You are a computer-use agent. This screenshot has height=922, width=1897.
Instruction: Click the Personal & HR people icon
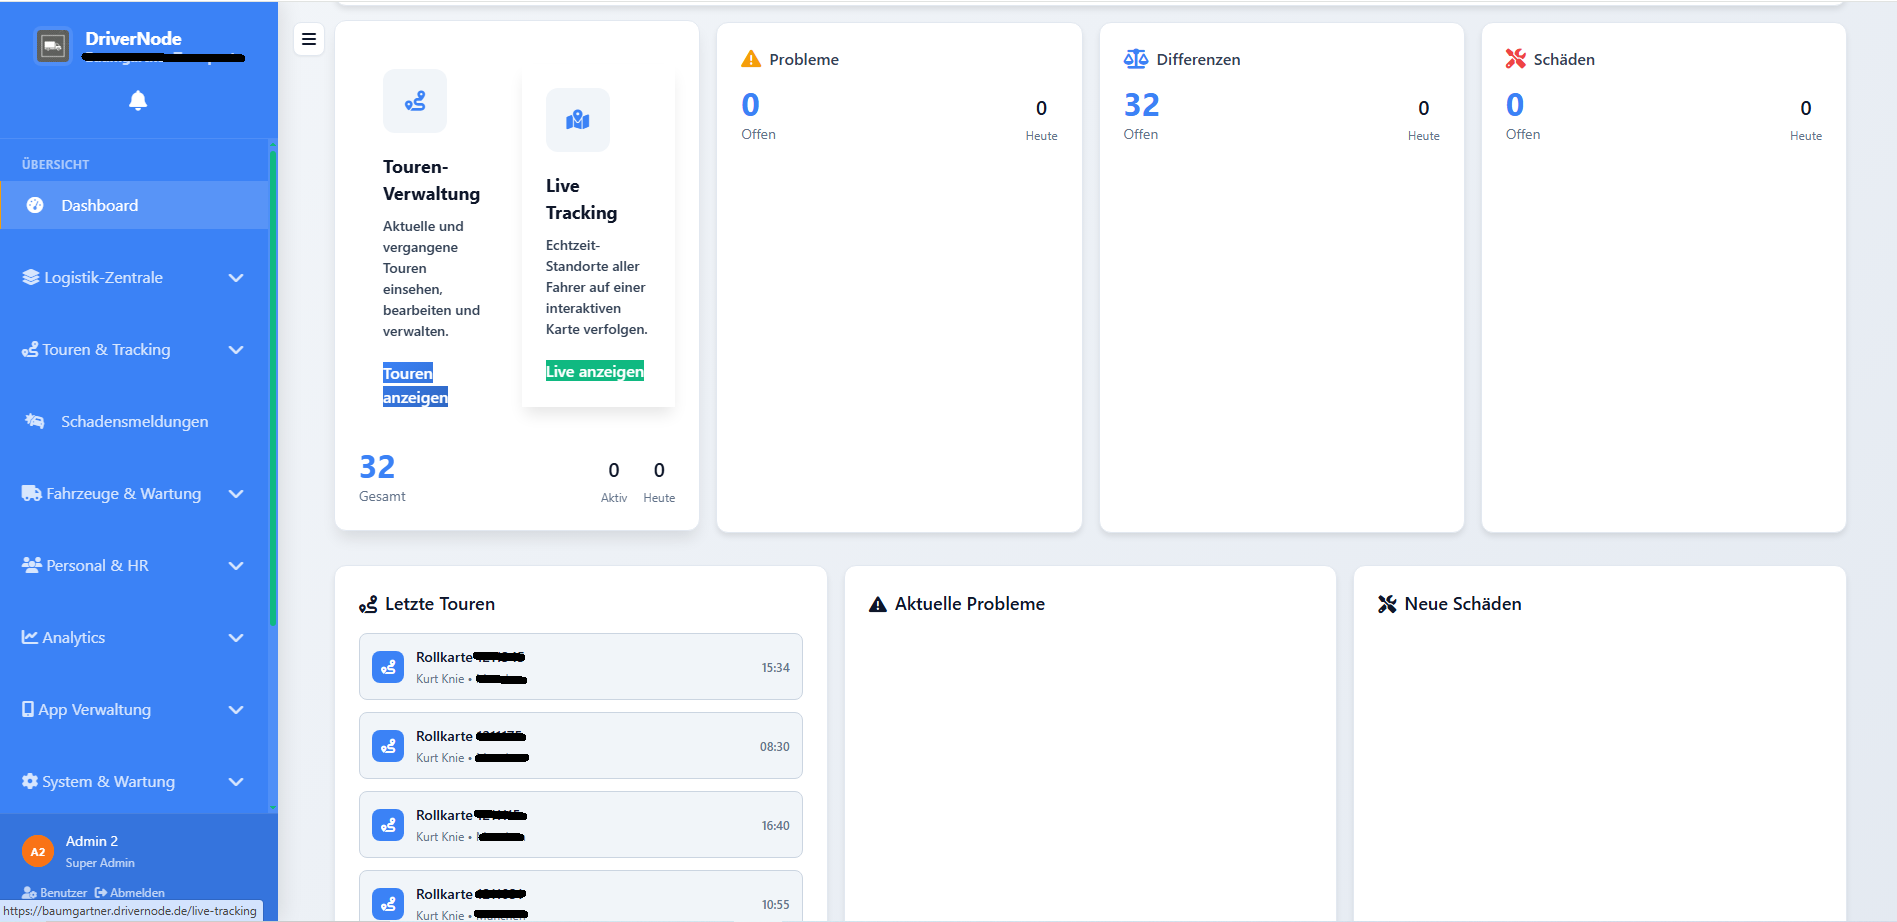(32, 565)
